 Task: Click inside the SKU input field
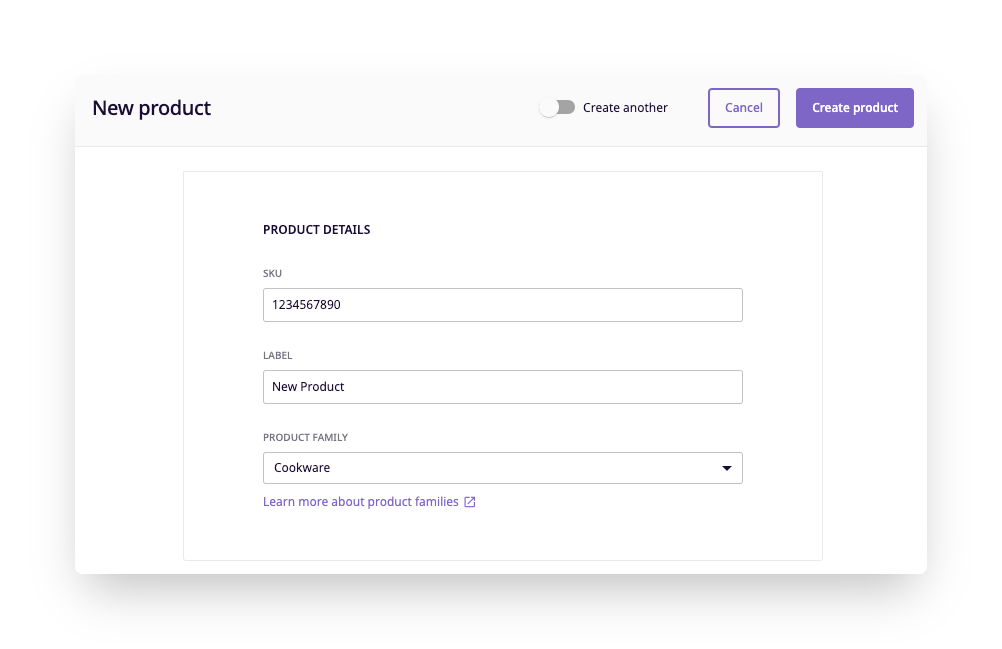coord(502,304)
